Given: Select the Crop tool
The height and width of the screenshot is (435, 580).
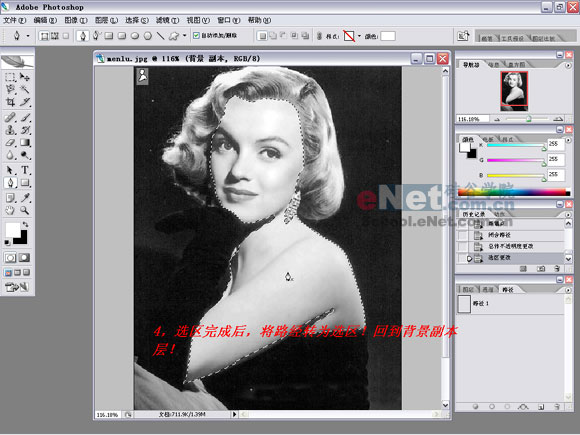Looking at the screenshot, I should point(10,102).
